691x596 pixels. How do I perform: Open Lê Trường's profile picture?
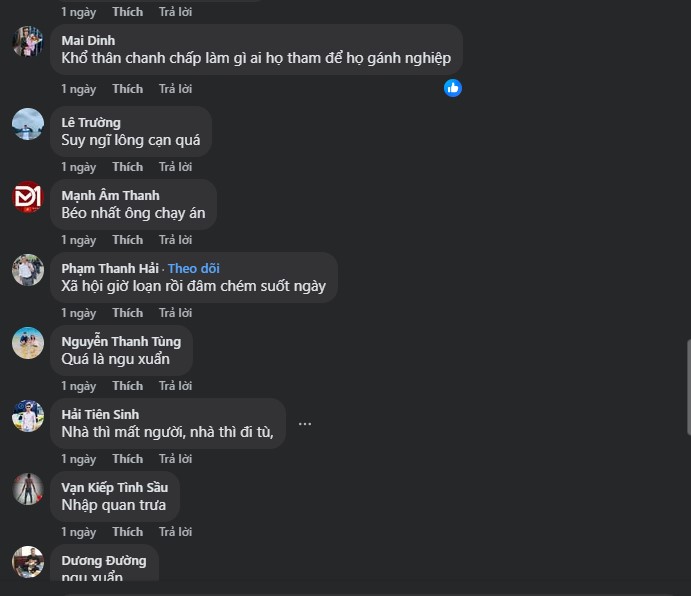(x=28, y=124)
